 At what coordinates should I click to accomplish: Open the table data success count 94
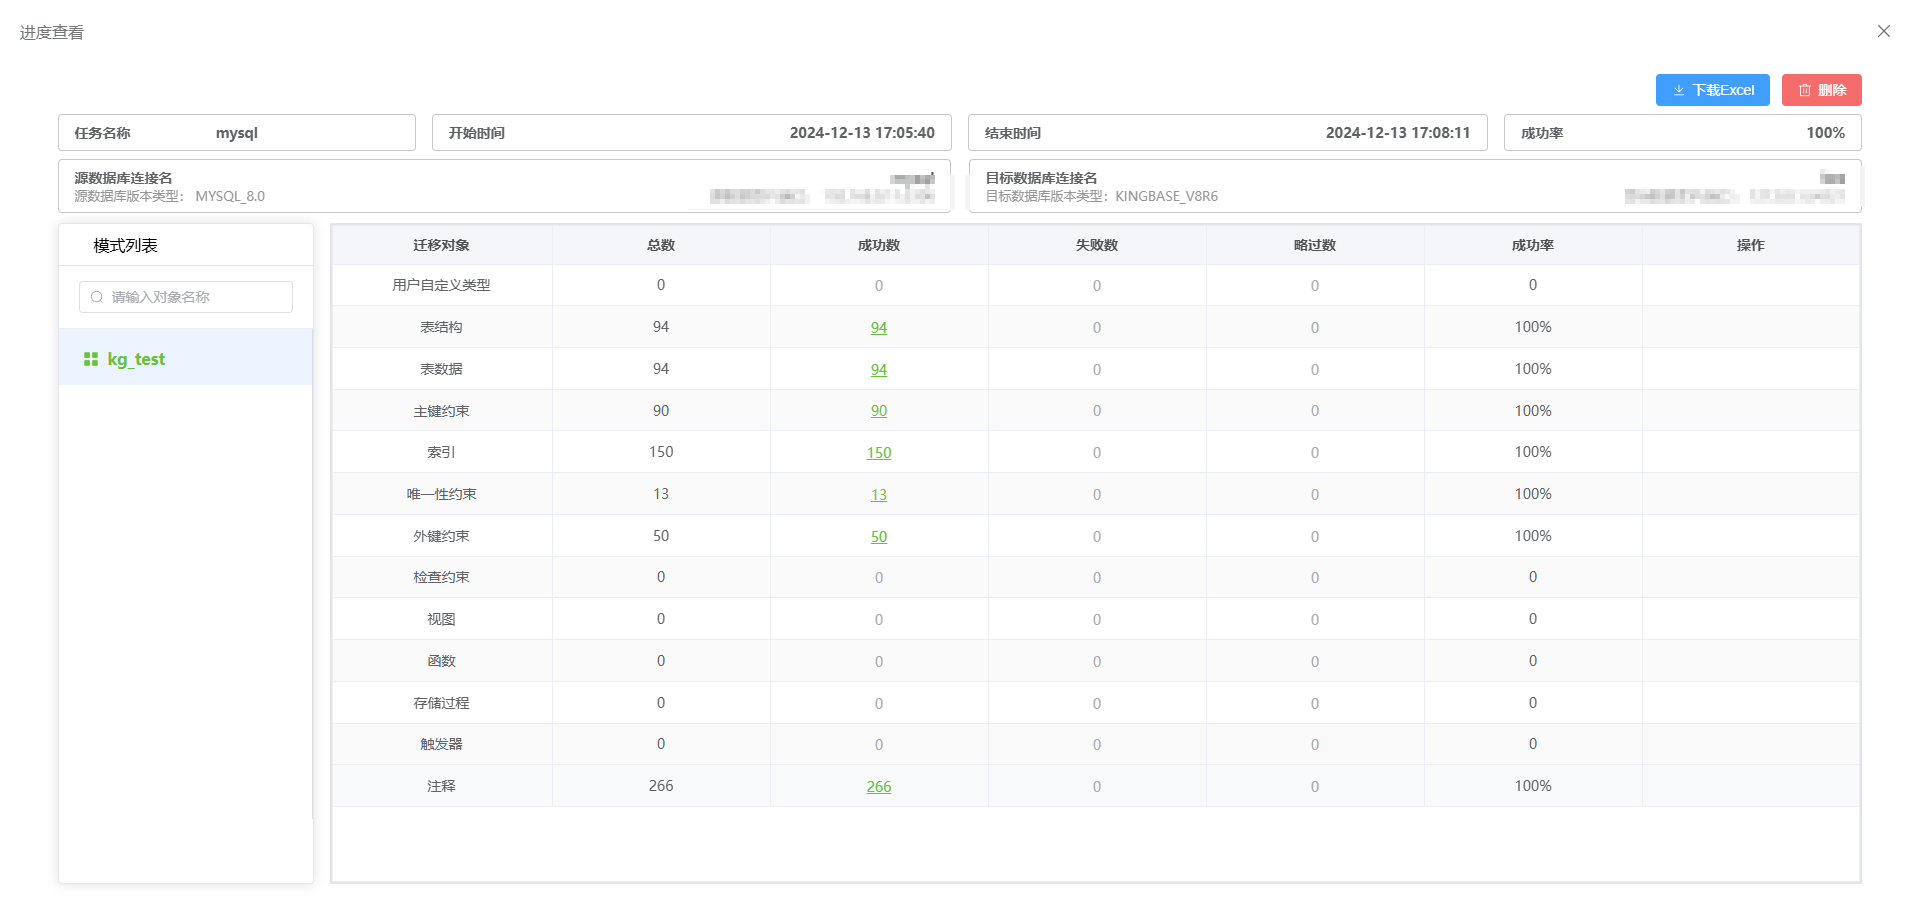click(x=878, y=370)
